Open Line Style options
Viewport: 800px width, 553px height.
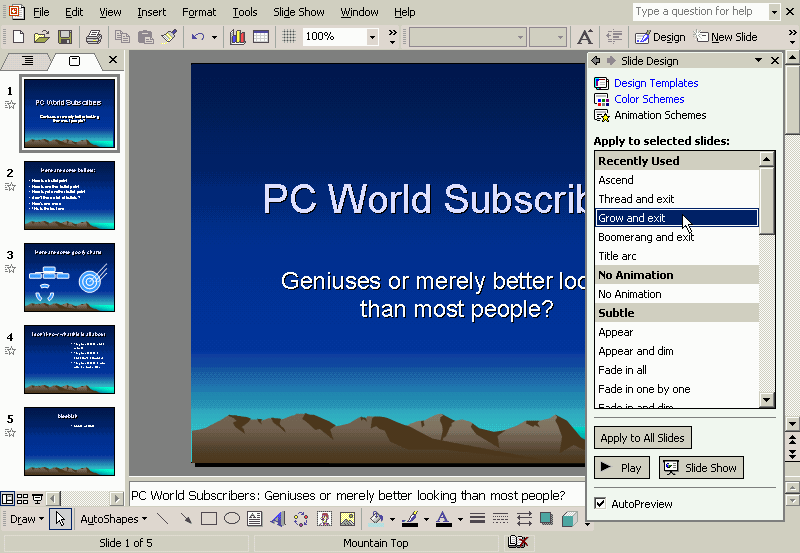[478, 519]
